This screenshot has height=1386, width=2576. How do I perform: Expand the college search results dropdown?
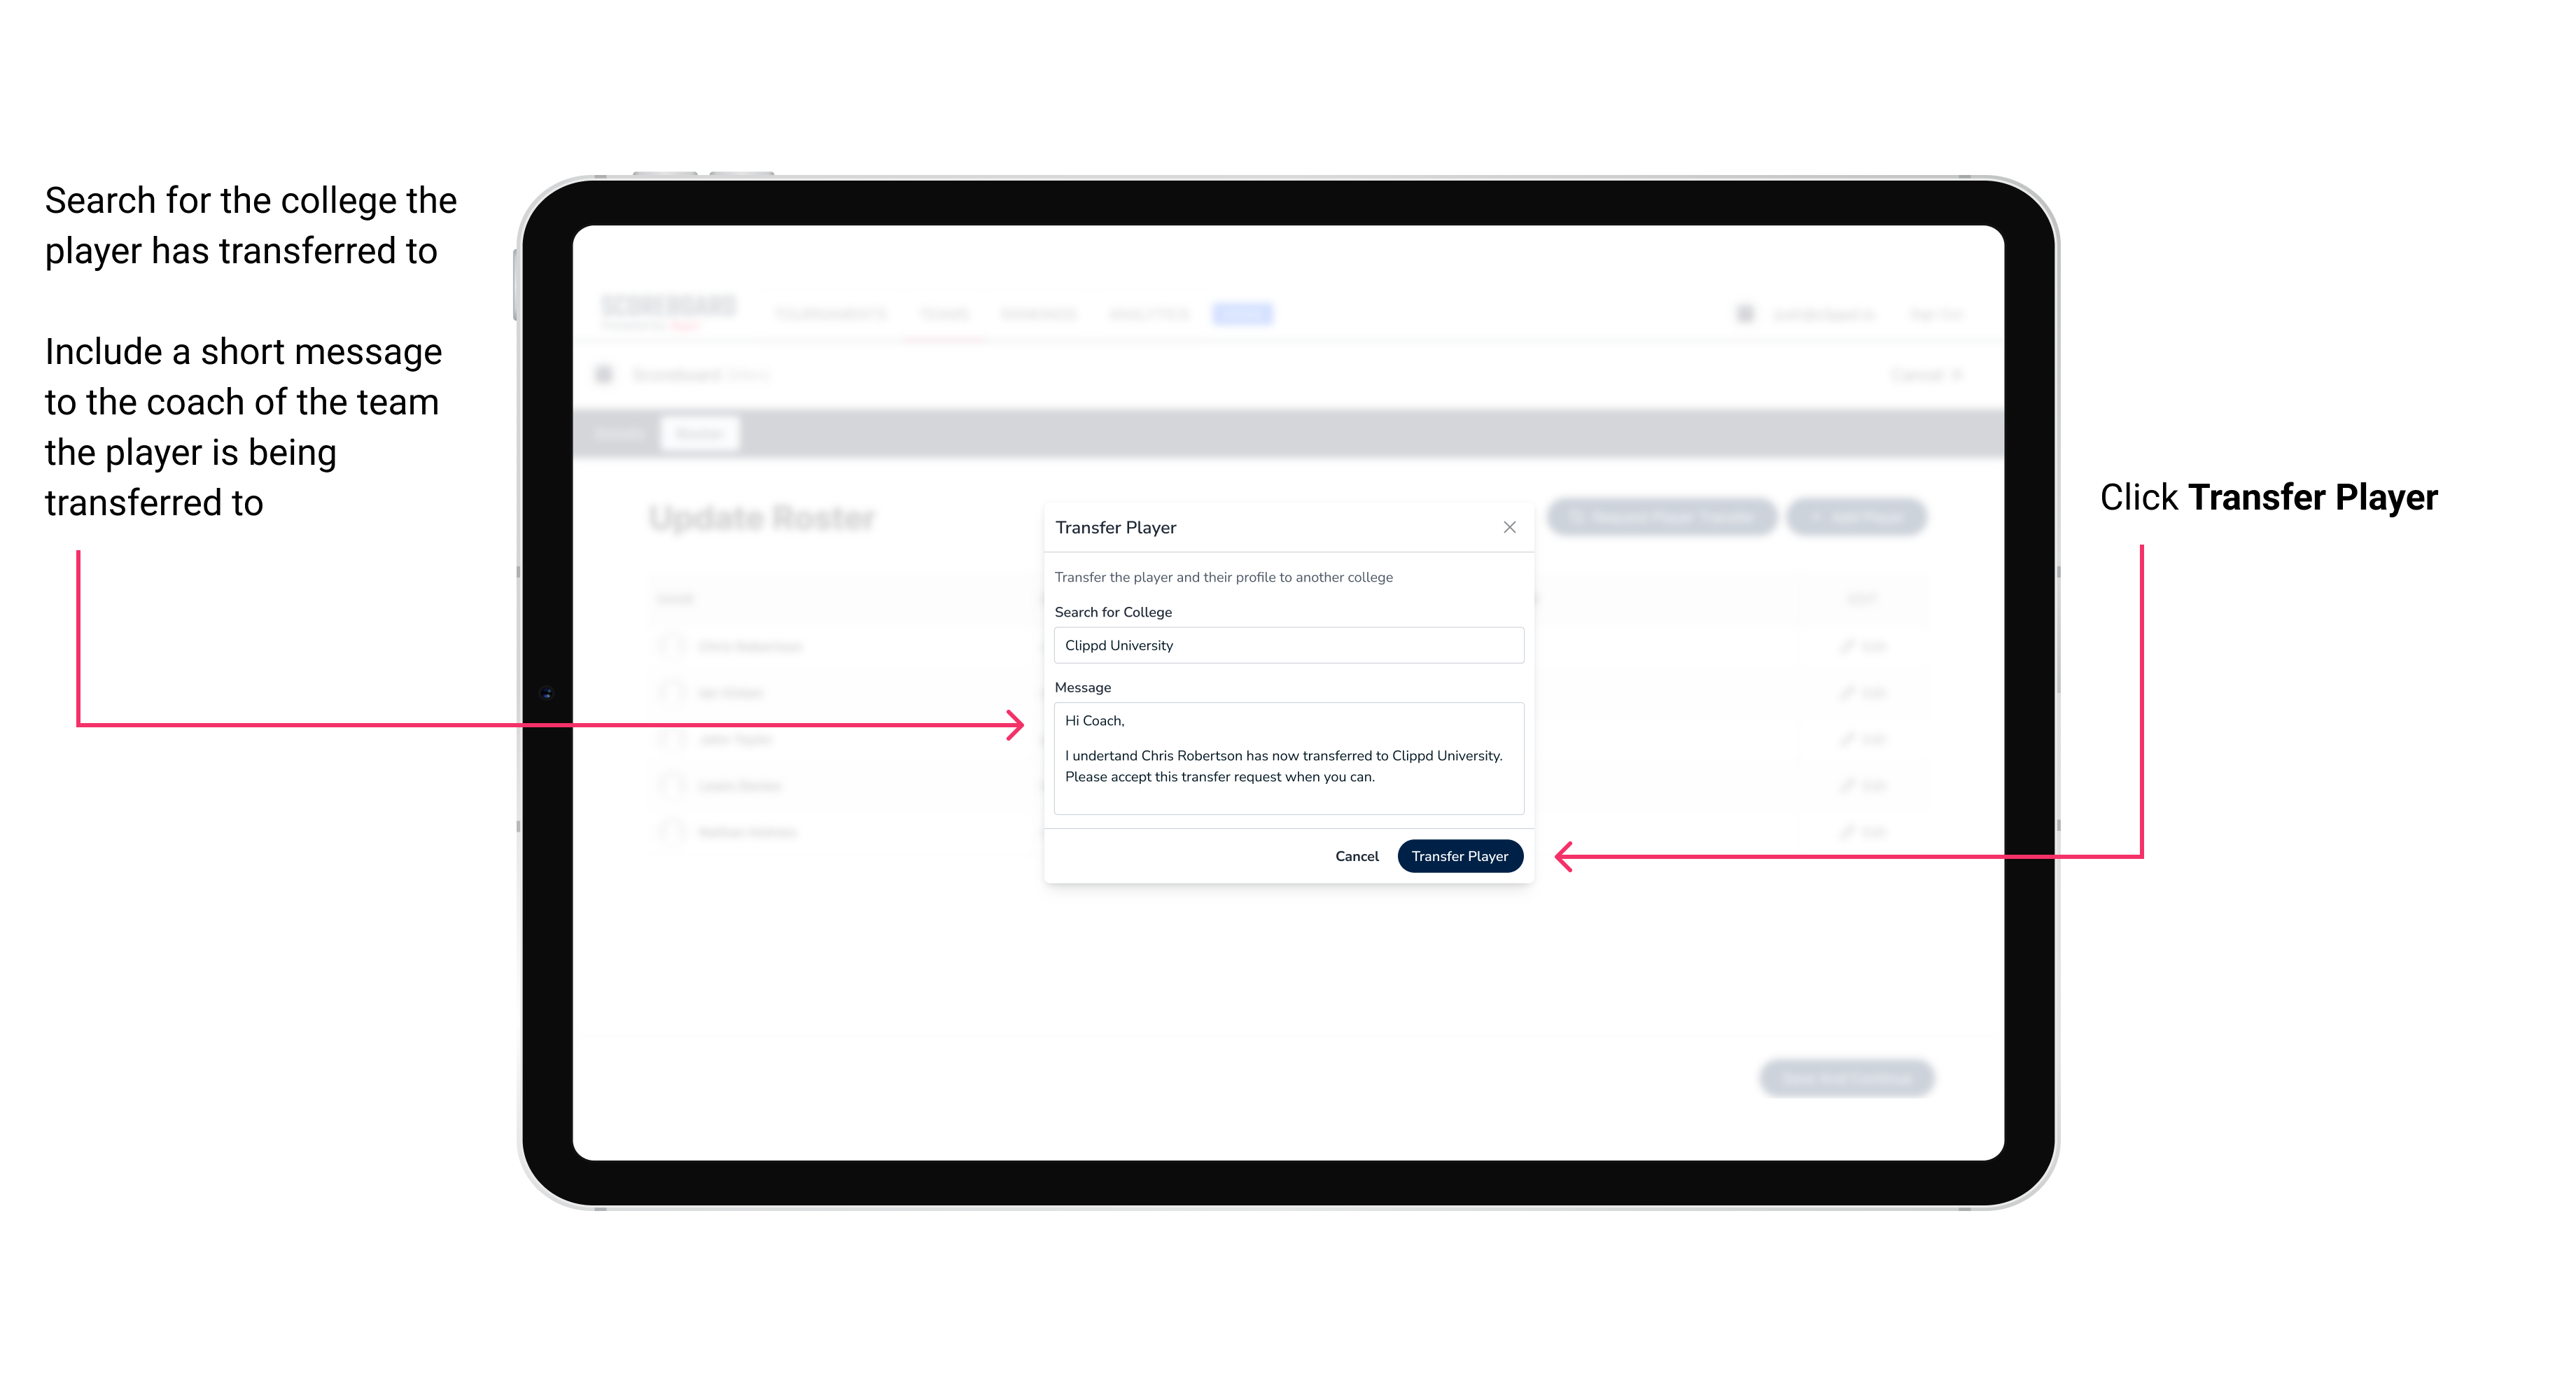[x=1284, y=645]
